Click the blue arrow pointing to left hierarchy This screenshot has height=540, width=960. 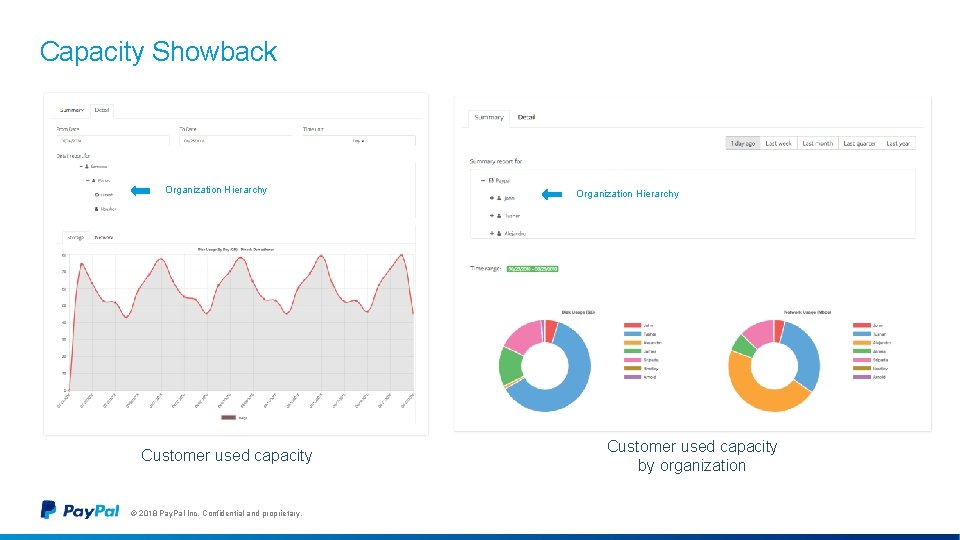[x=140, y=190]
